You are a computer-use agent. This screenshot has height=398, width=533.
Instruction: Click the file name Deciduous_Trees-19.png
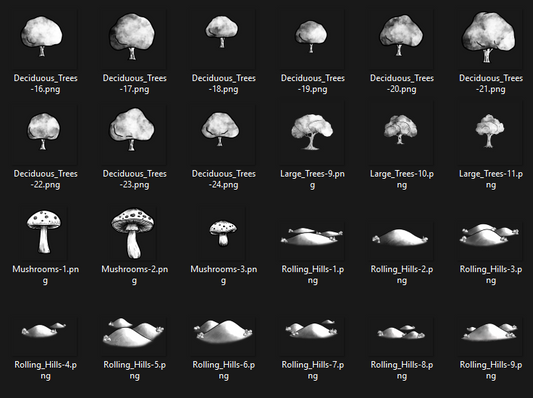[x=313, y=84]
